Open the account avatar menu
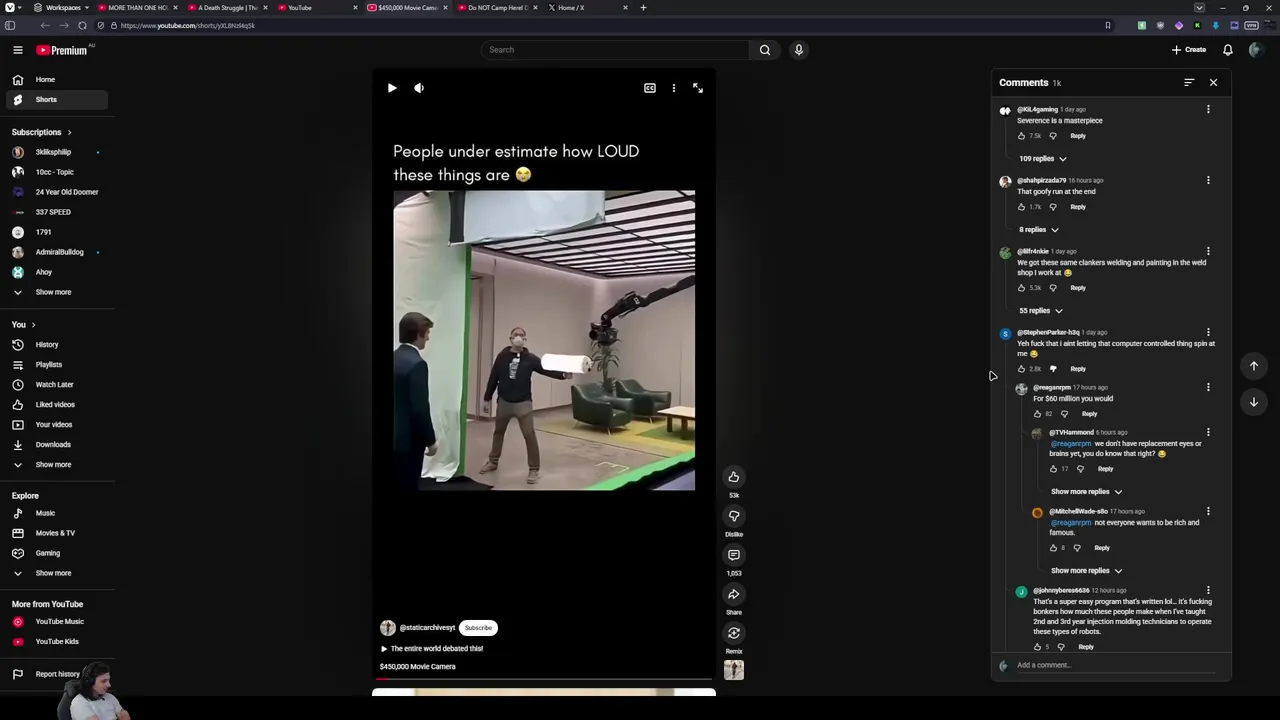This screenshot has height=720, width=1280. [x=1256, y=50]
